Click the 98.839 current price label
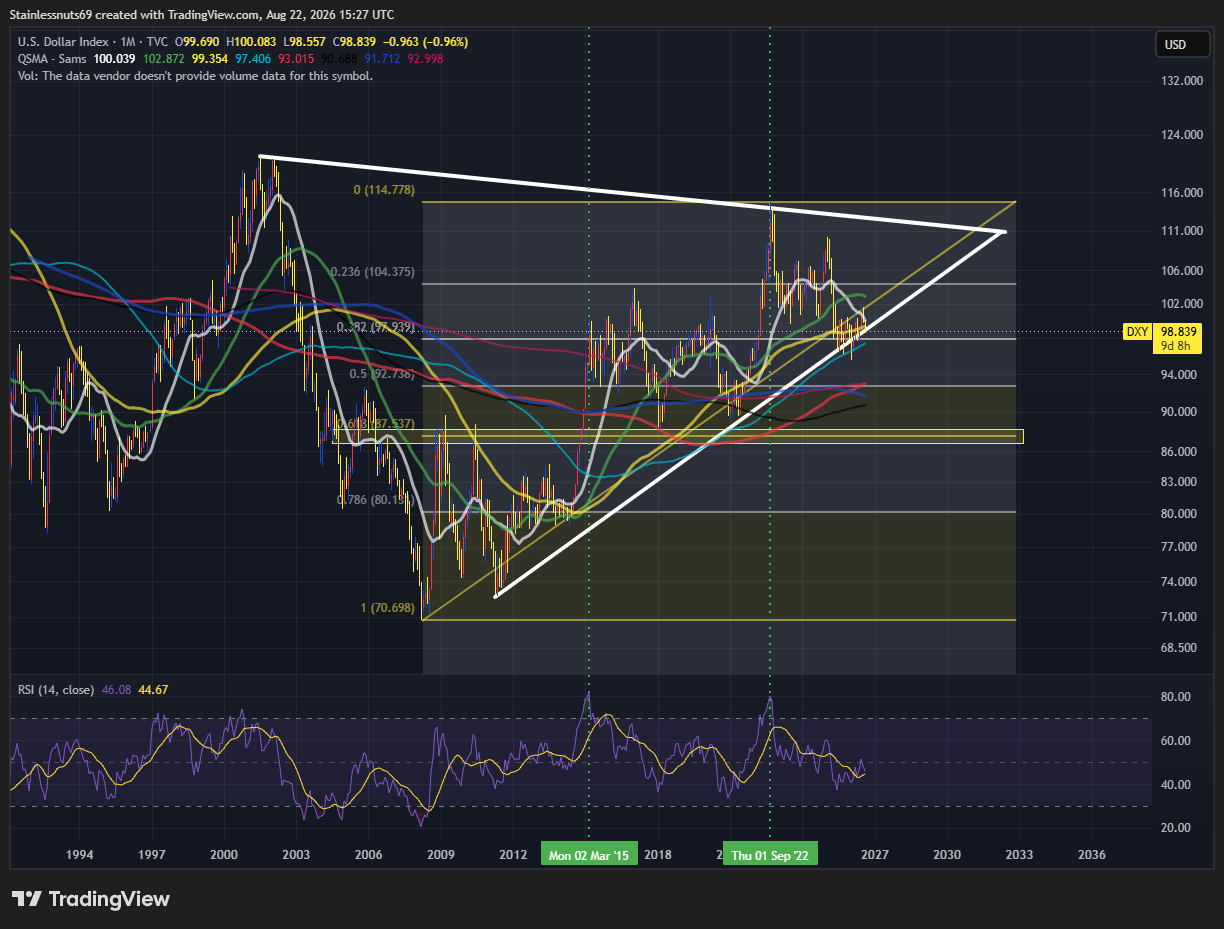This screenshot has height=929, width=1224. tap(1178, 331)
